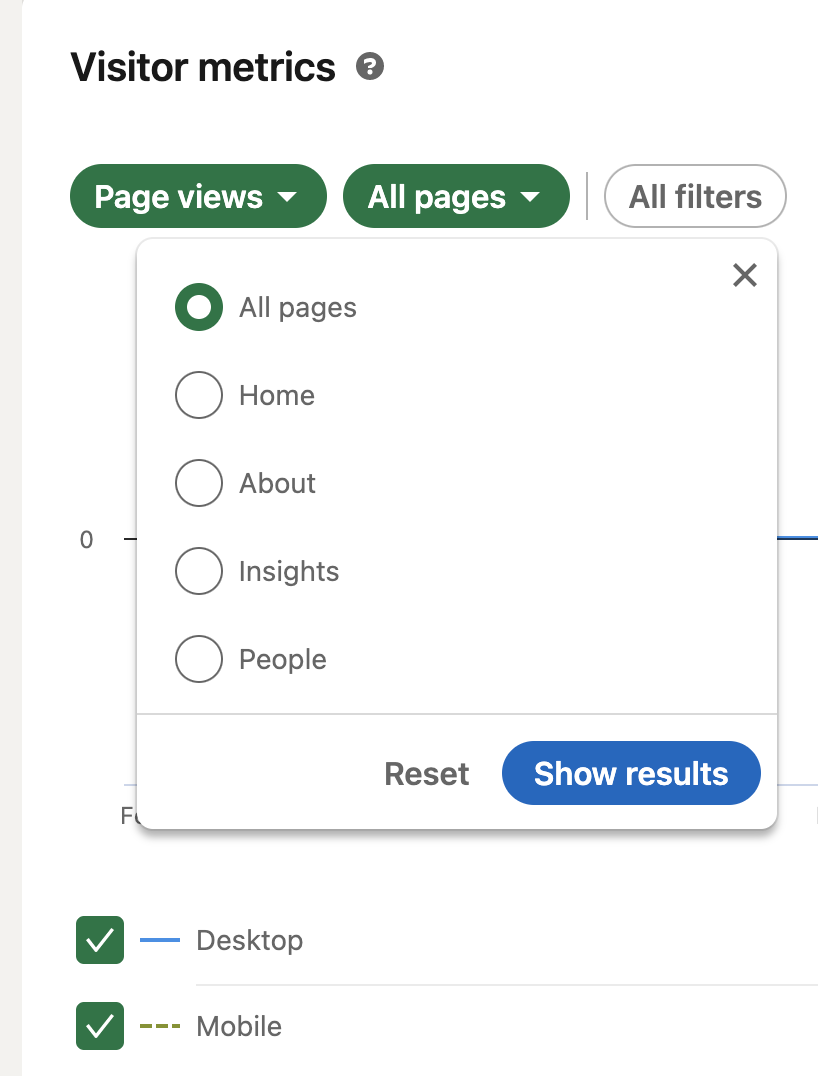Collapse the All pages filter dropdown
818x1076 pixels.
click(456, 196)
